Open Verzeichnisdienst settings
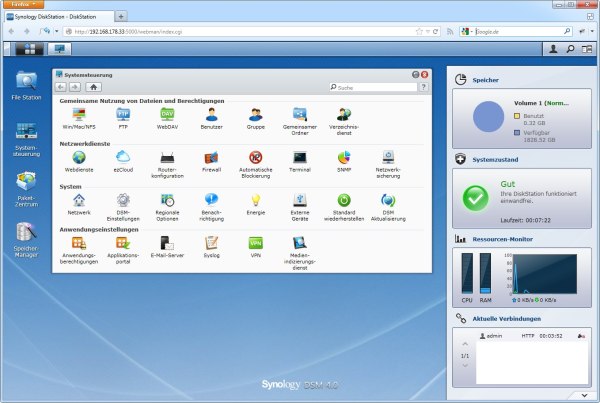Image resolution: width=600 pixels, height=403 pixels. (x=344, y=121)
